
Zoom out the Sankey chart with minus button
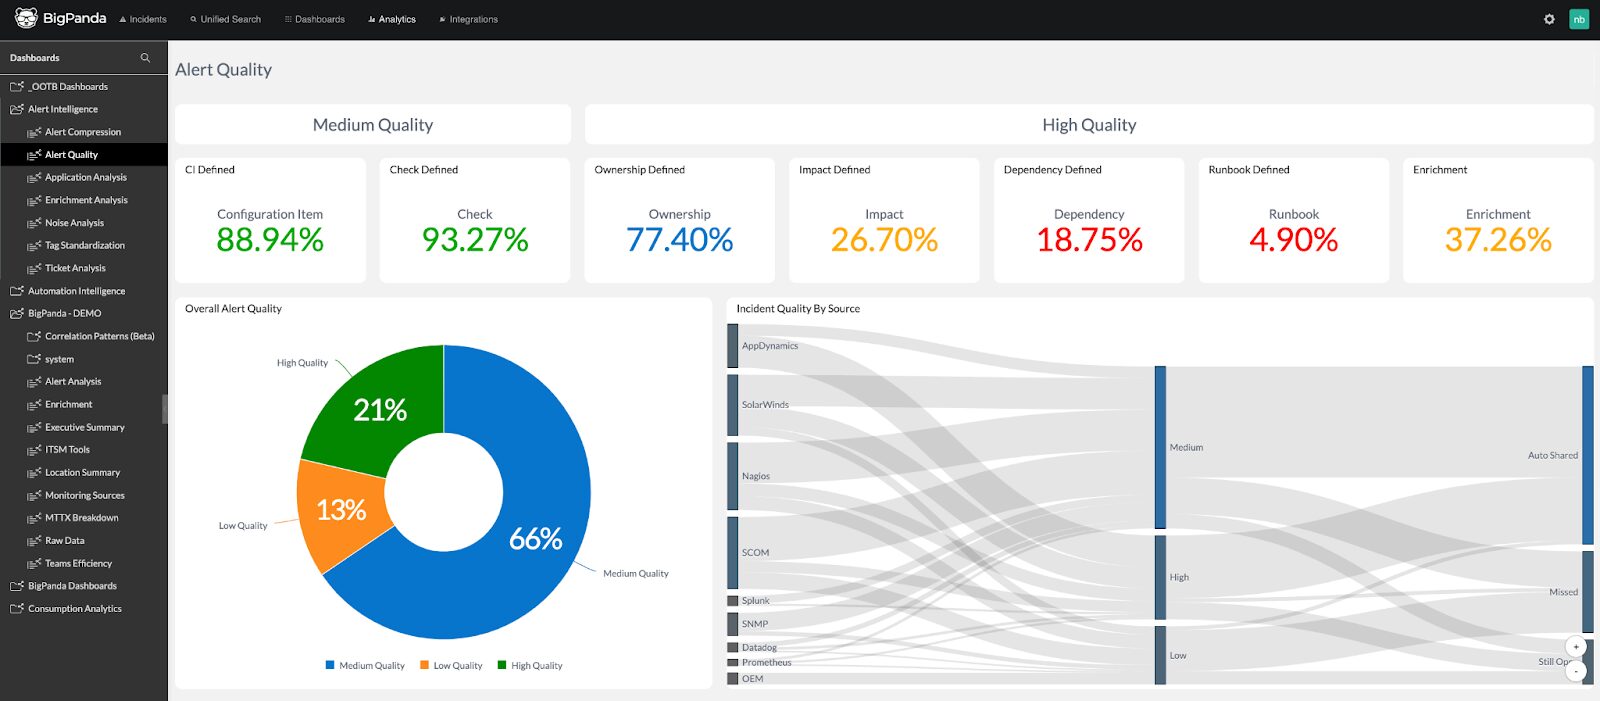tap(1576, 671)
